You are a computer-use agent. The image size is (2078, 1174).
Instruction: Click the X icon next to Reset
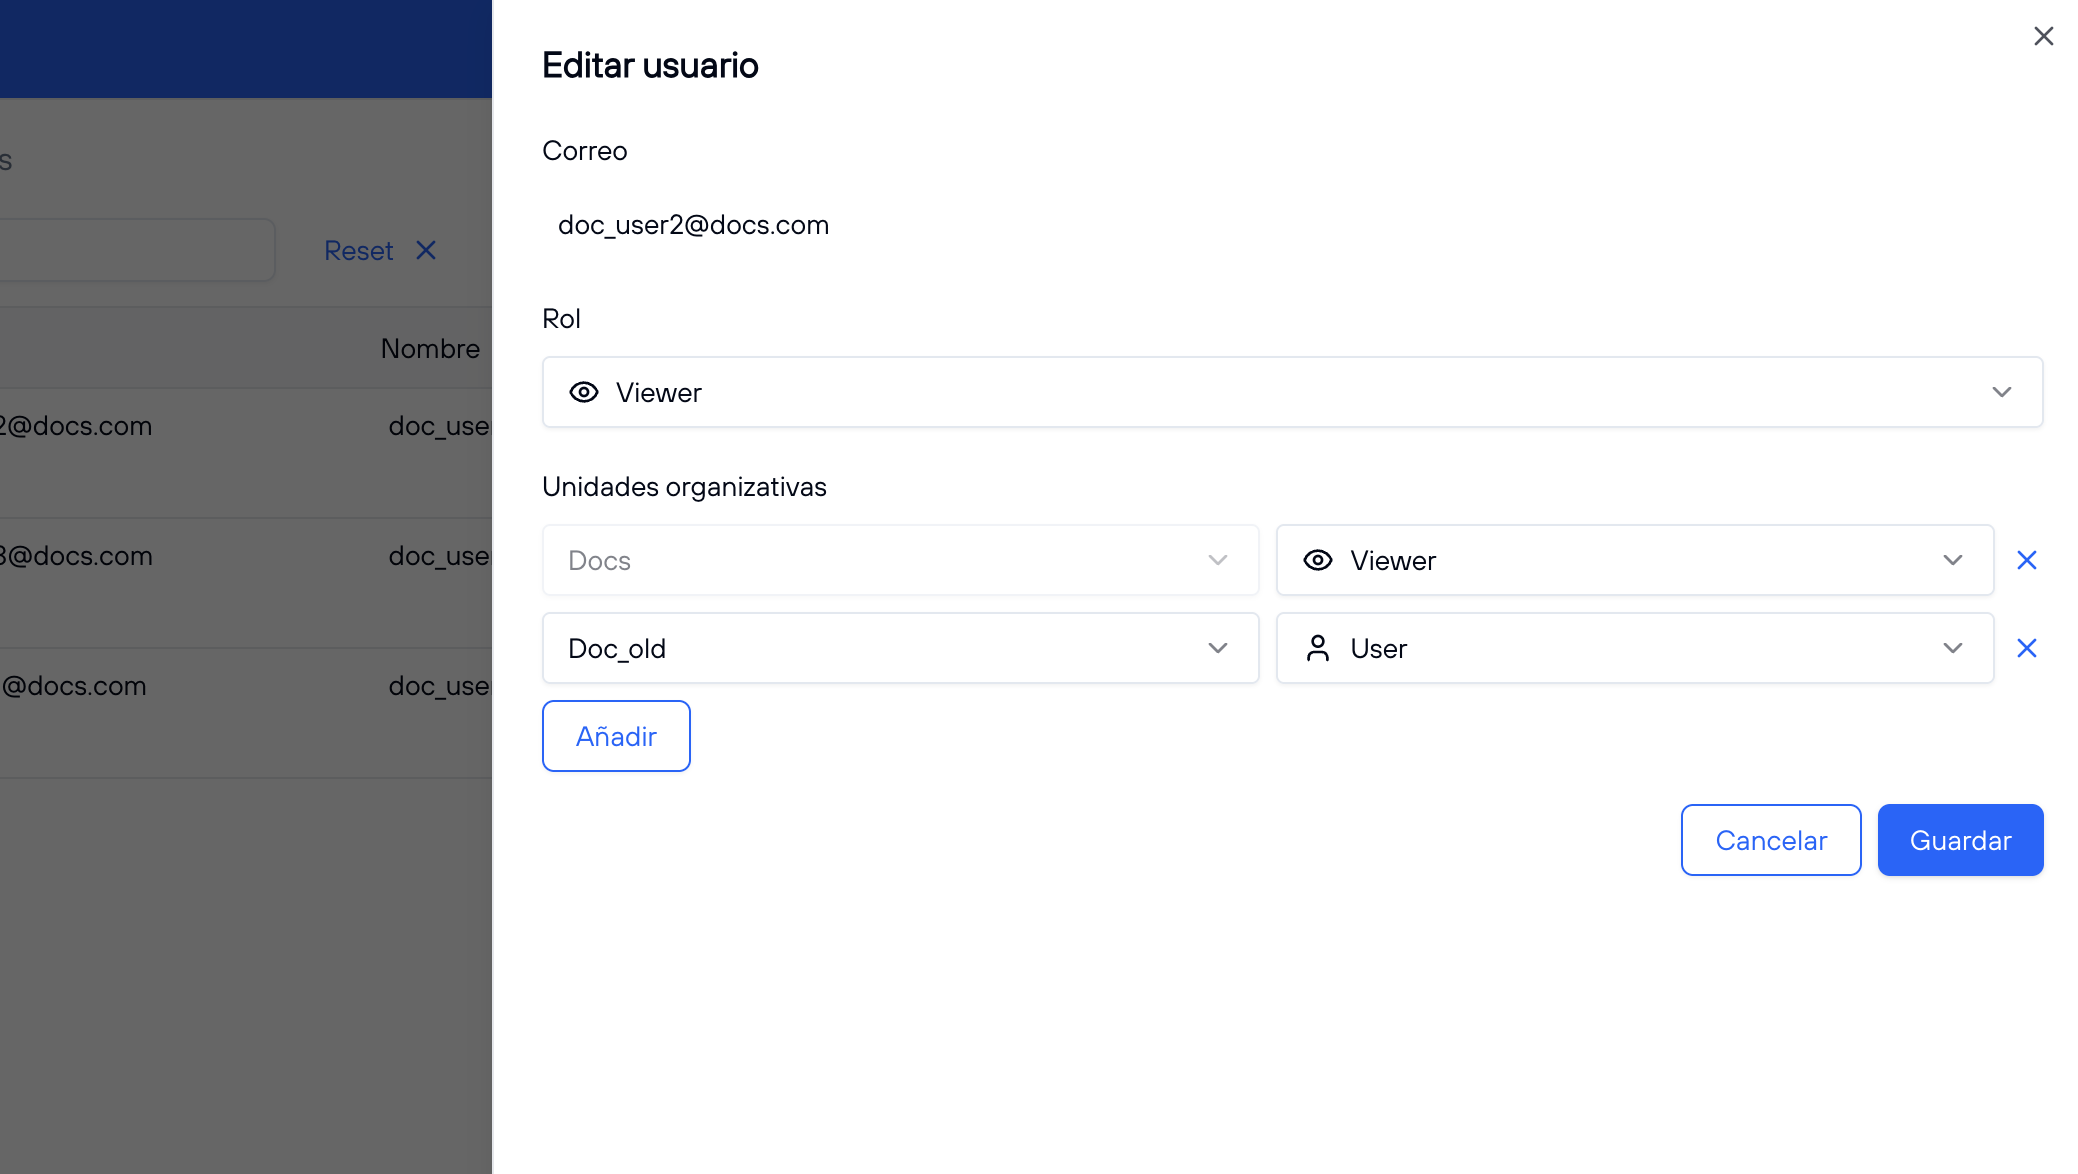coord(426,250)
